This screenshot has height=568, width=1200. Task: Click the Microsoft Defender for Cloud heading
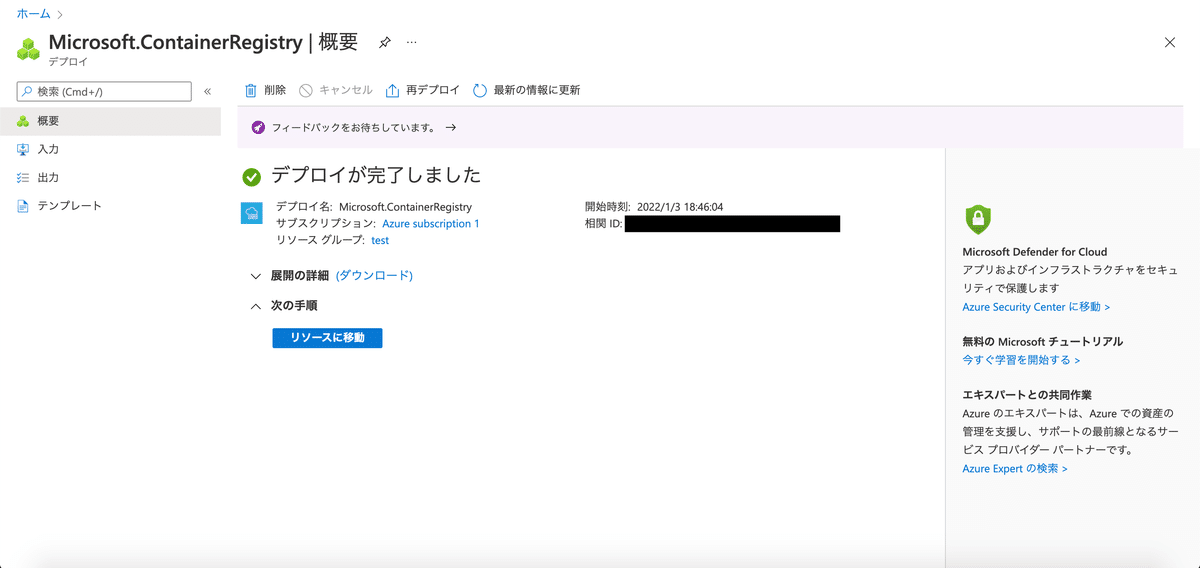point(1034,252)
